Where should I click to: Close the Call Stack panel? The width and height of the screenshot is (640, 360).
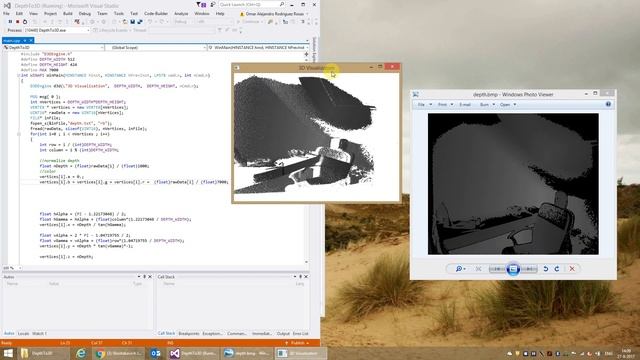[x=306, y=277]
